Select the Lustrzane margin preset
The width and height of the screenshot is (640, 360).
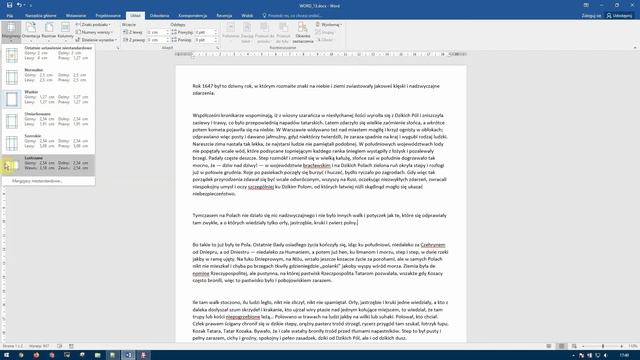point(49,164)
